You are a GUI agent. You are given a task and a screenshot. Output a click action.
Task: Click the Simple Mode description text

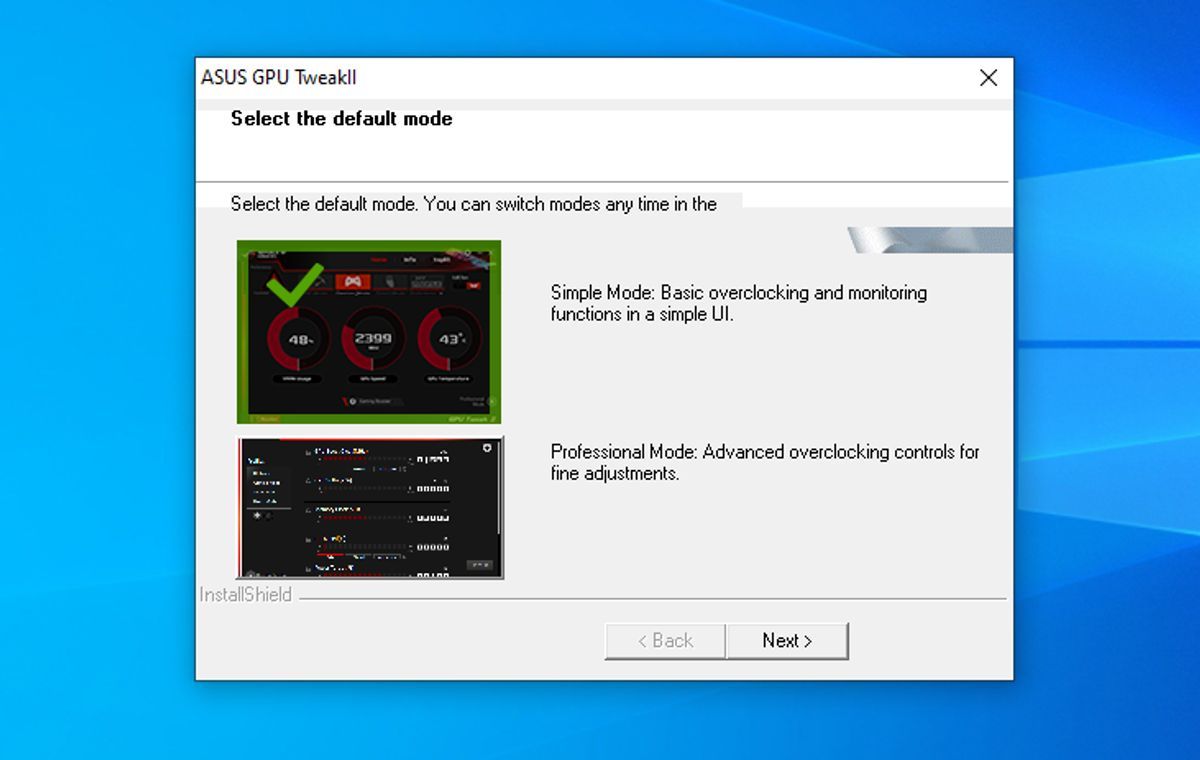pos(739,303)
